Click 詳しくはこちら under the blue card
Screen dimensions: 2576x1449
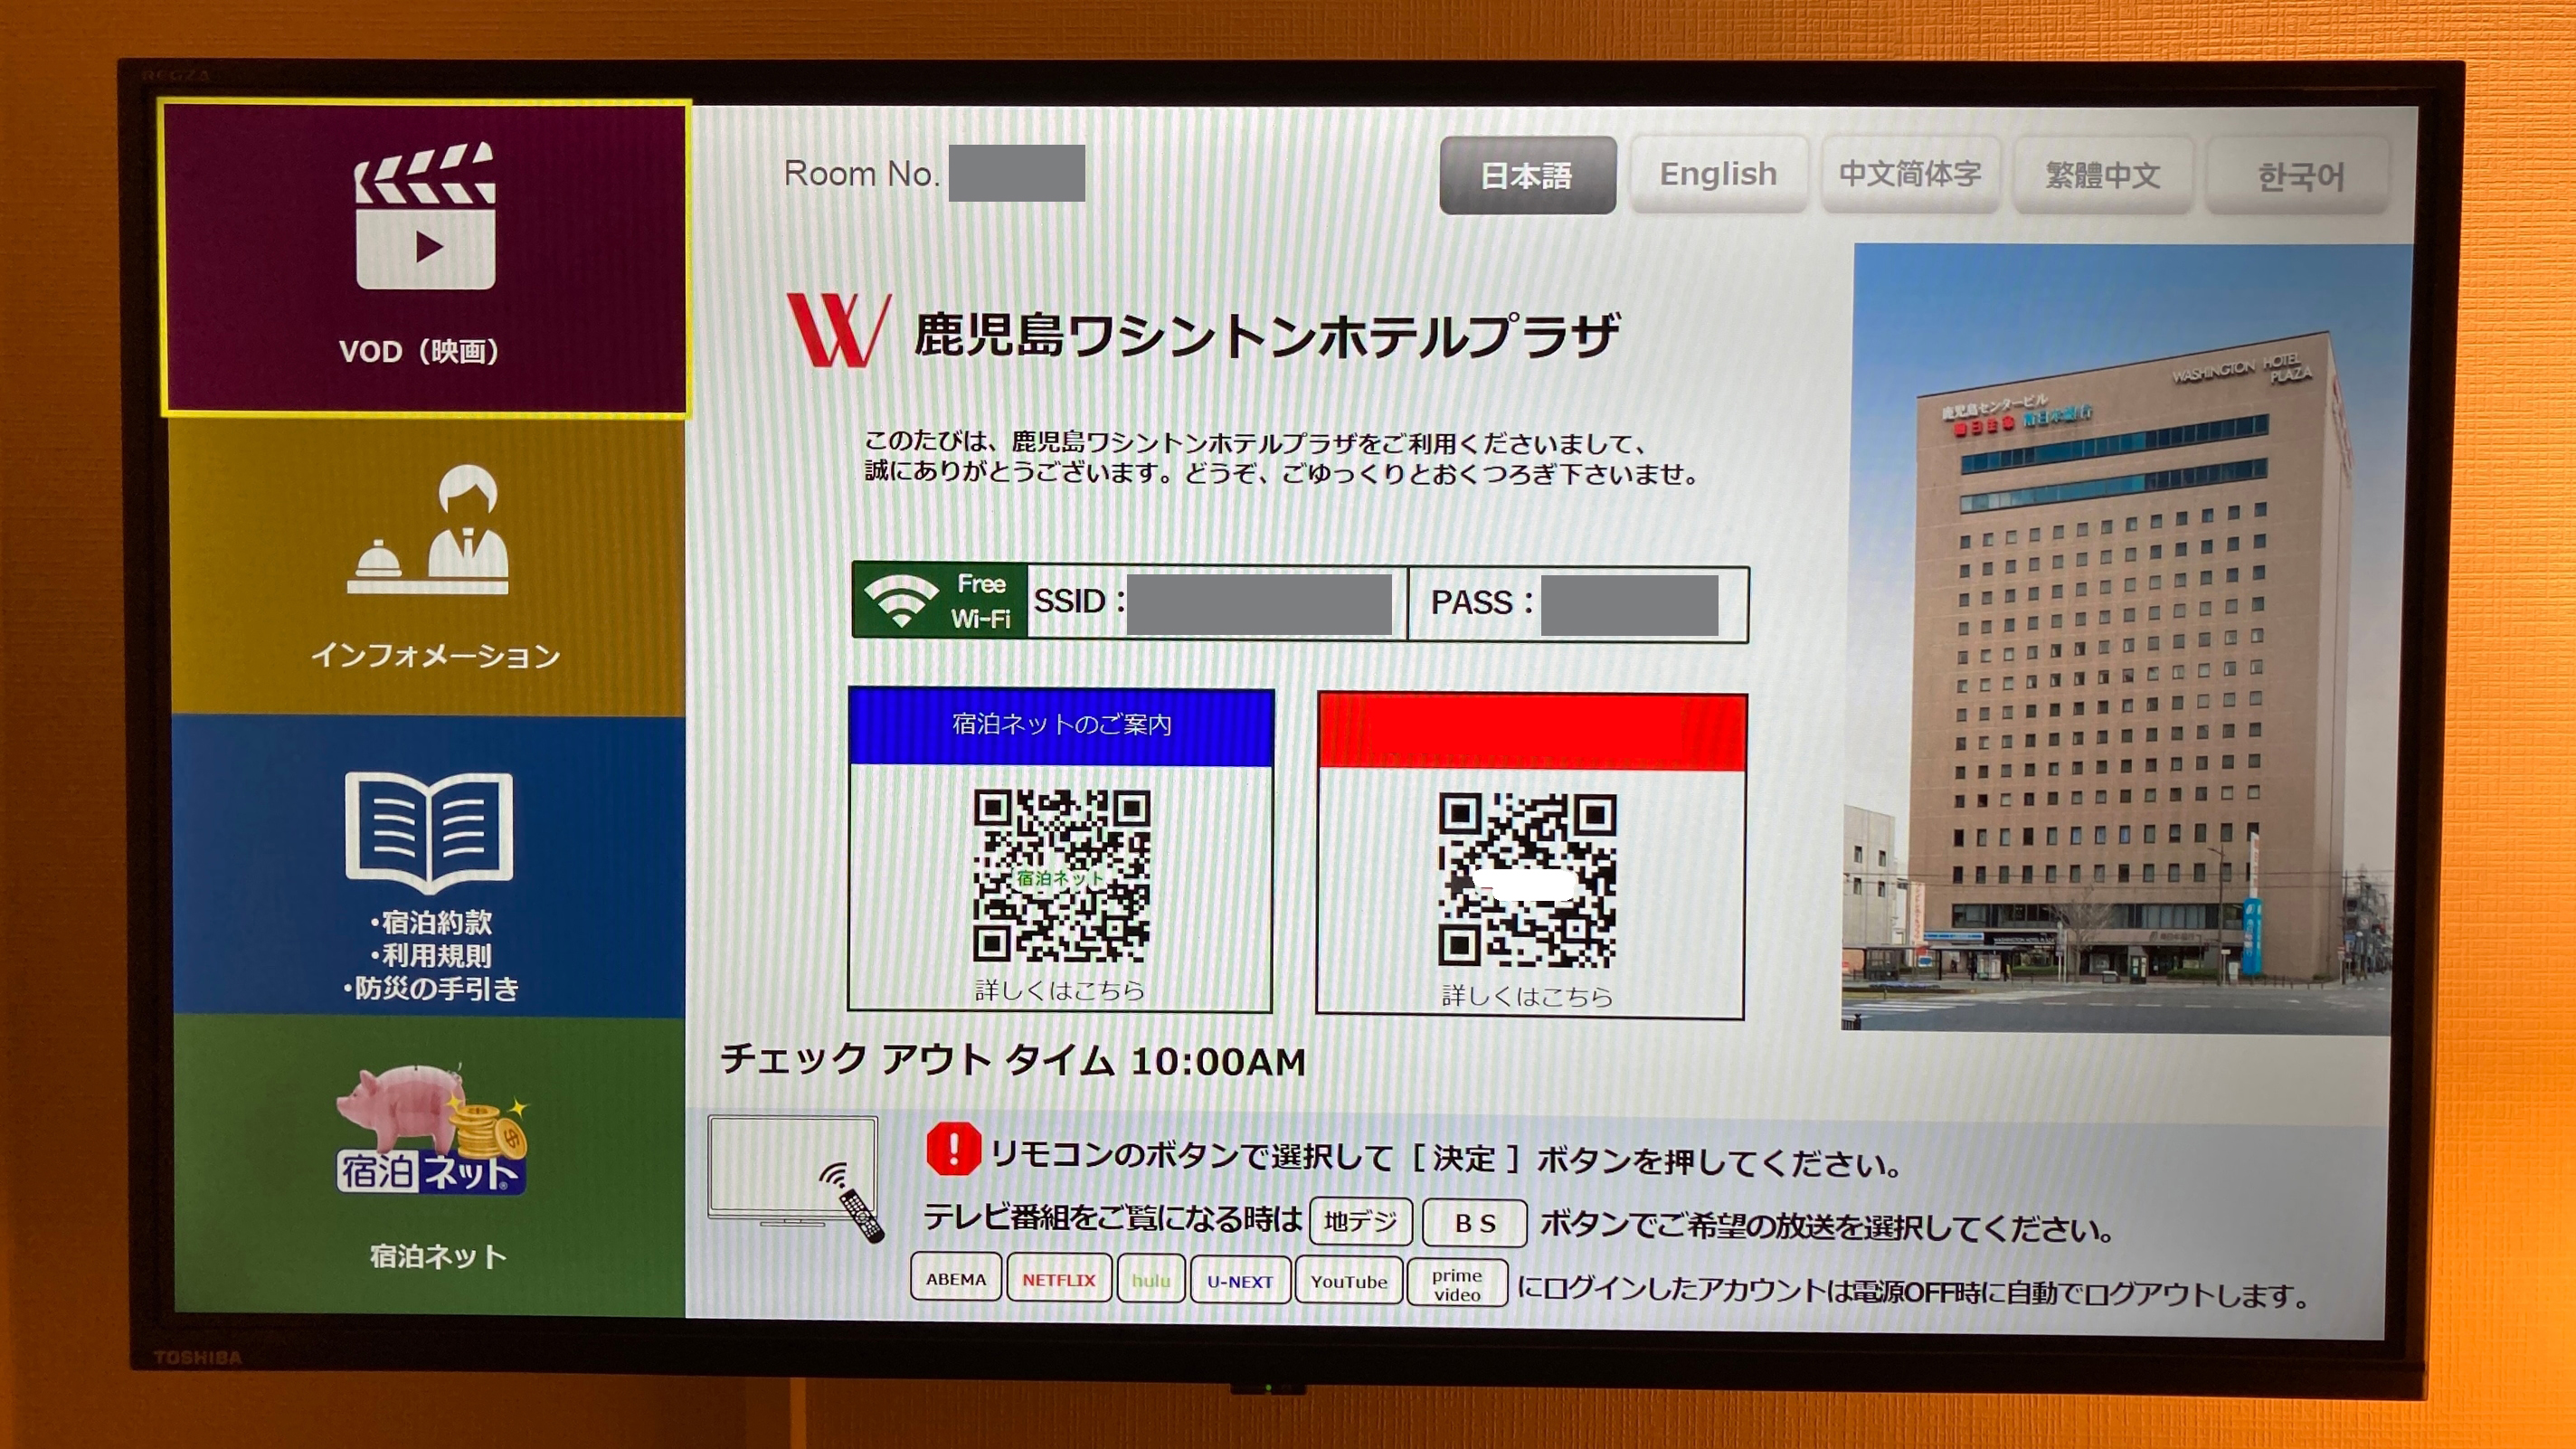(1059, 990)
